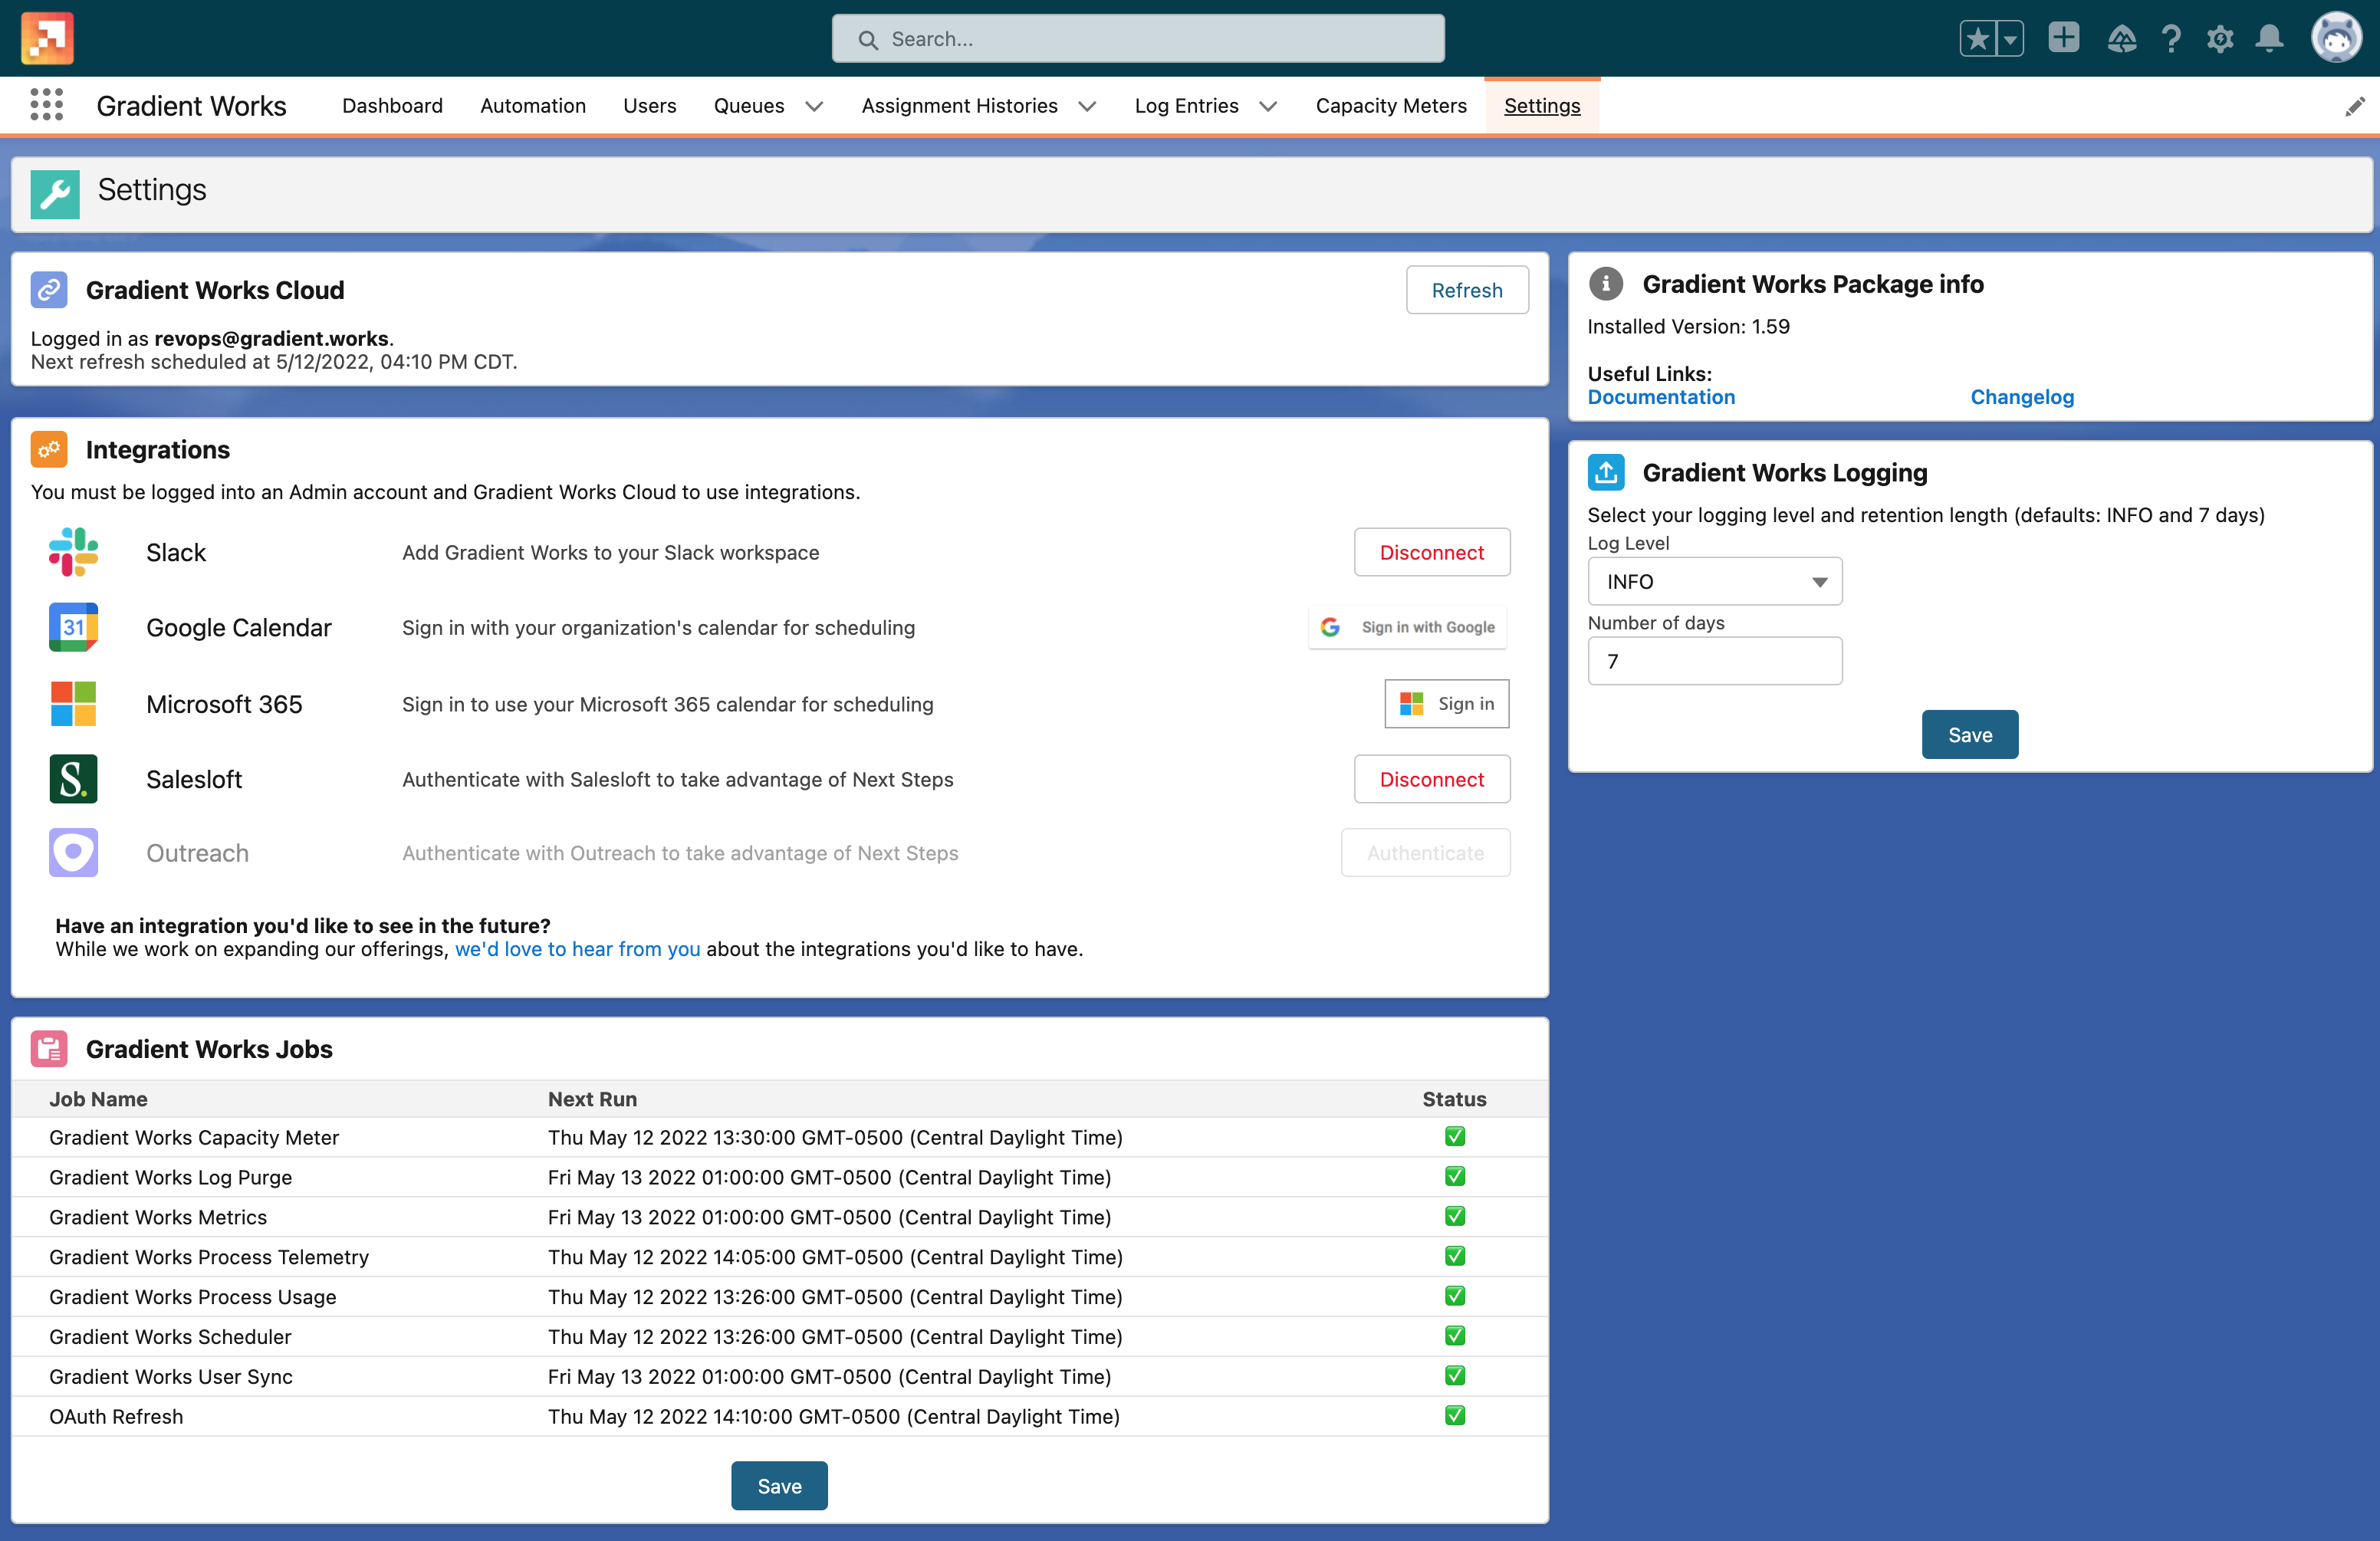Click the Search box
Image resolution: width=2380 pixels, height=1541 pixels.
(1137, 39)
